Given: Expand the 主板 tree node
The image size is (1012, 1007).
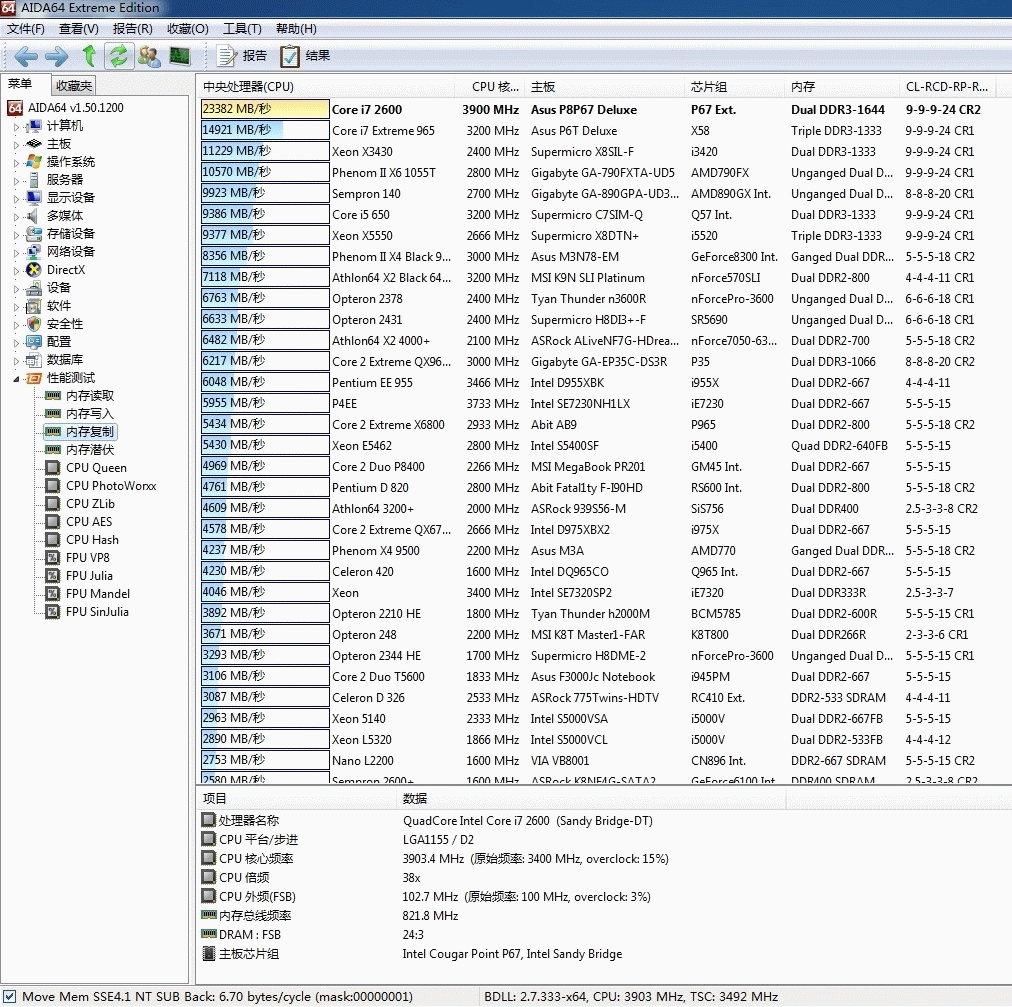Looking at the screenshot, I should [16, 145].
